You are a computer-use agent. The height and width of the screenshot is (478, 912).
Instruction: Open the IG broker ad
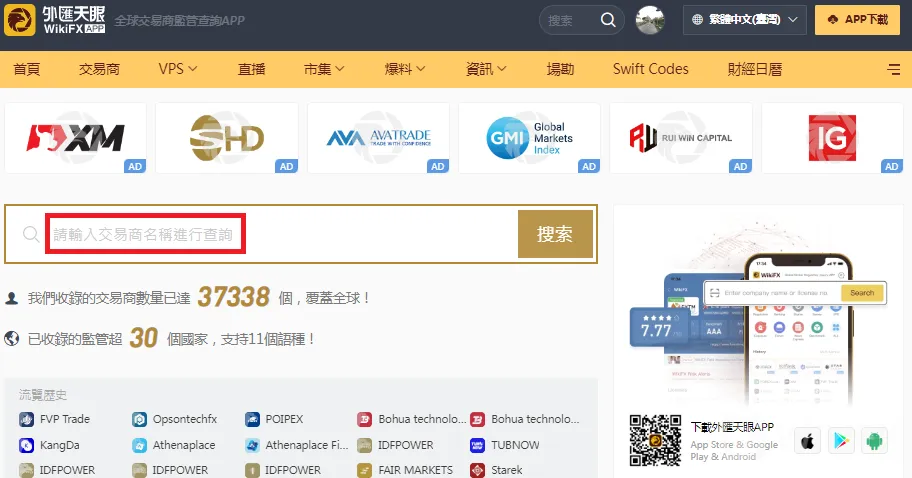pyautogui.click(x=832, y=138)
